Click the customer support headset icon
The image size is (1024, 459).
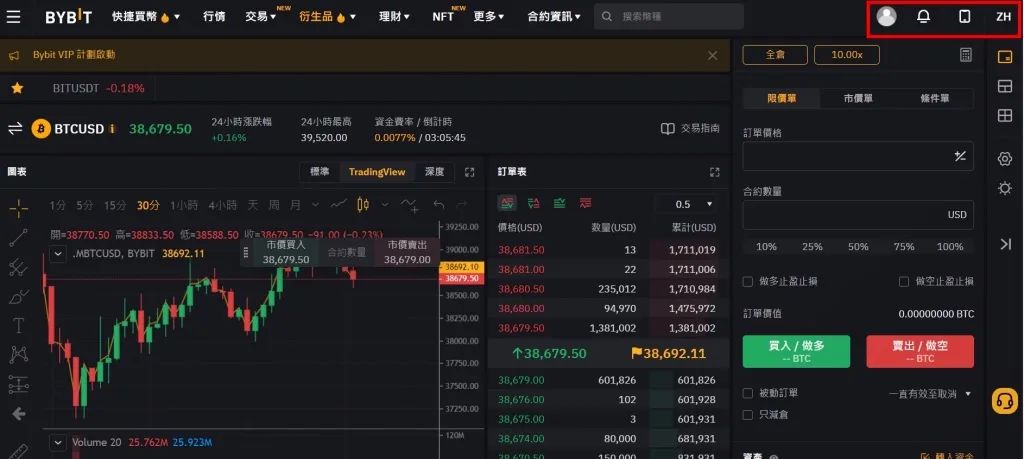(1005, 401)
